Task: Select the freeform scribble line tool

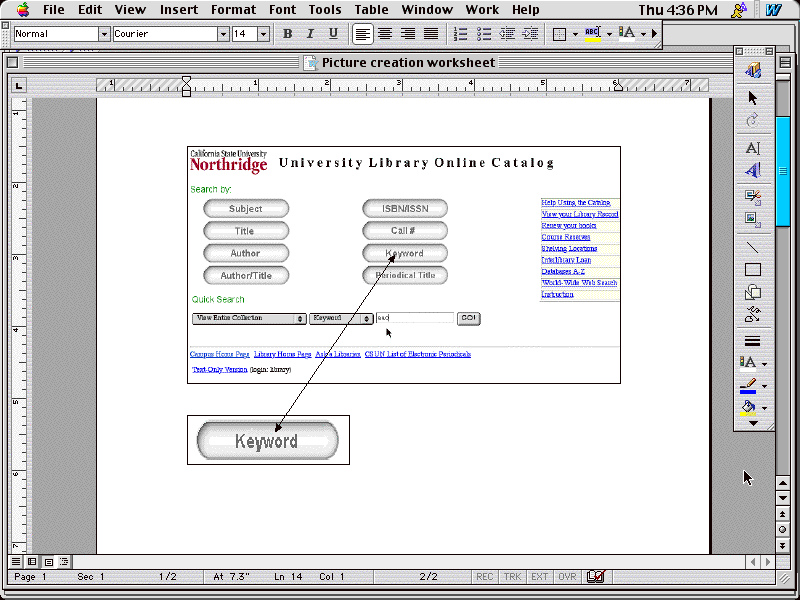Action: [753, 314]
